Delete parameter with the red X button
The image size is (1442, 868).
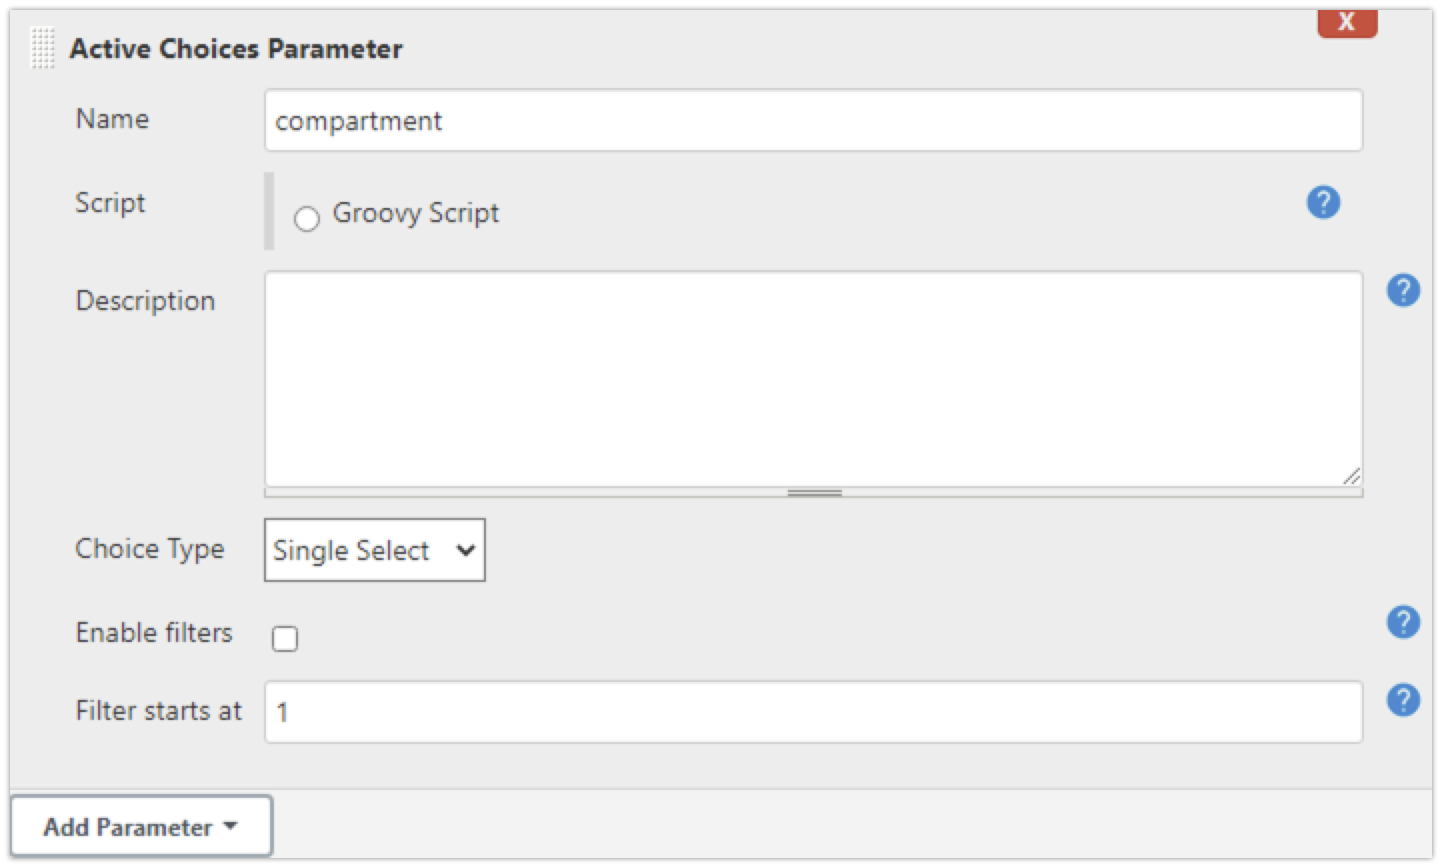coord(1346,22)
